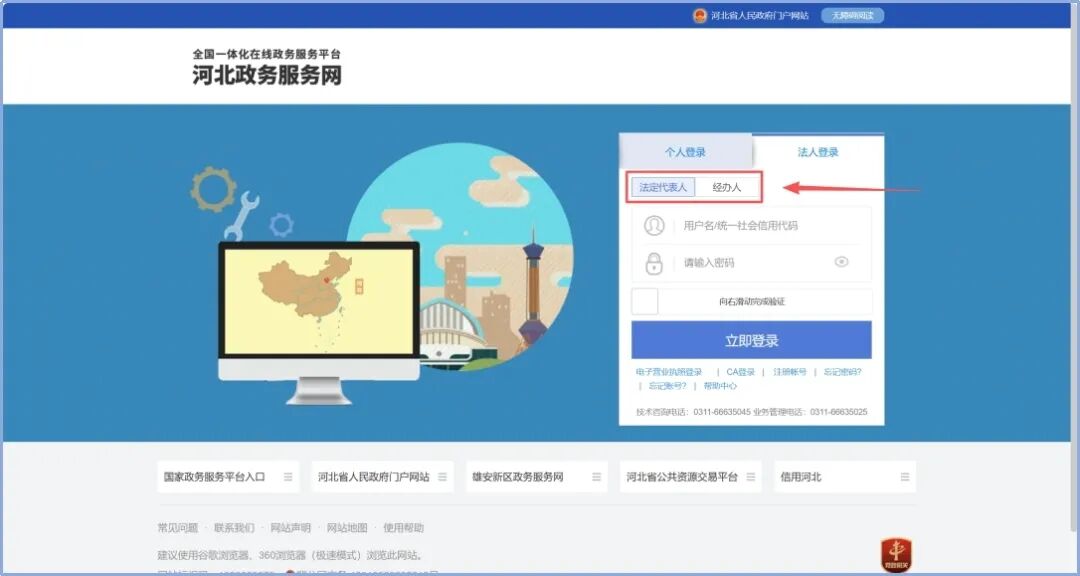Expand 河北省公共资源交易平台 dropdown
Screen dimensions: 1080x576
point(691,477)
